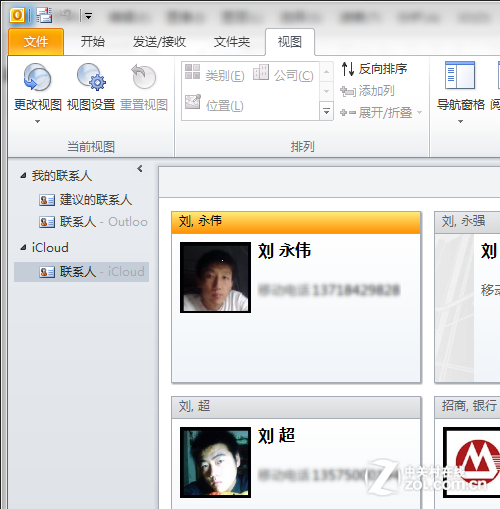Switch to the 发送/接收 tab
This screenshot has height=509, width=500.
pos(159,42)
